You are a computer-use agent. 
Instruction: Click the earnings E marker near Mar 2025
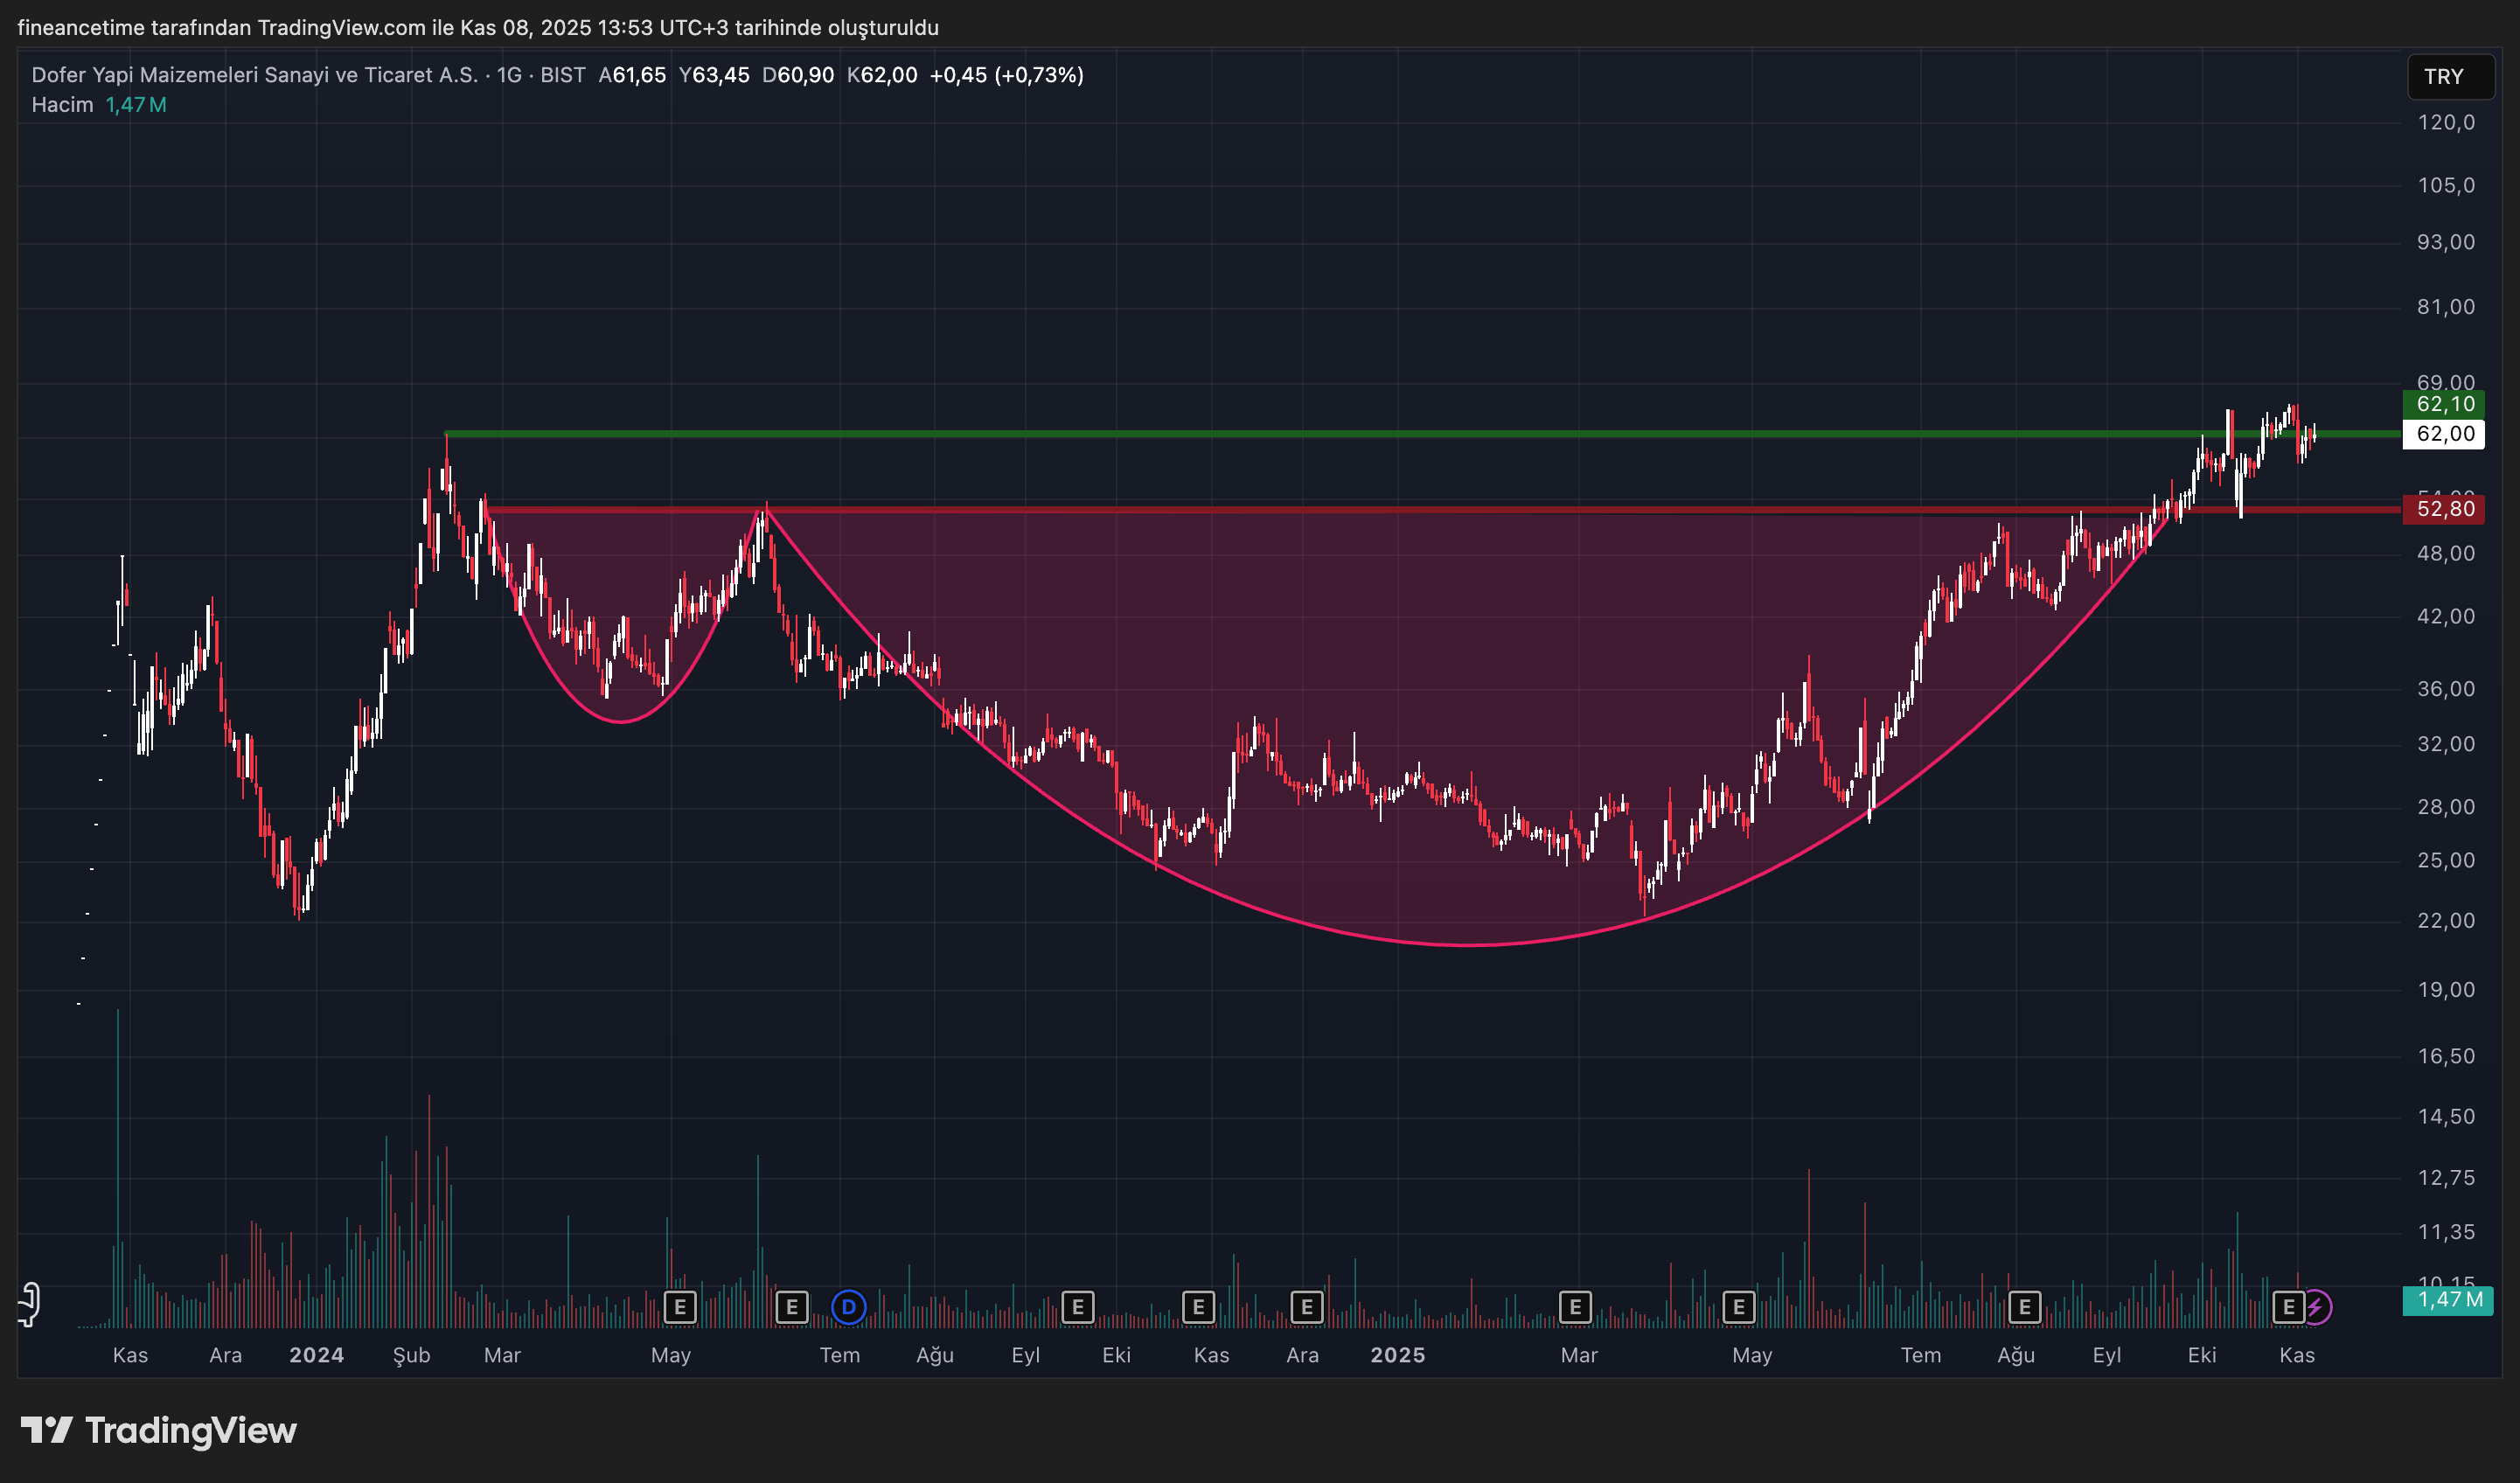coord(1575,1306)
